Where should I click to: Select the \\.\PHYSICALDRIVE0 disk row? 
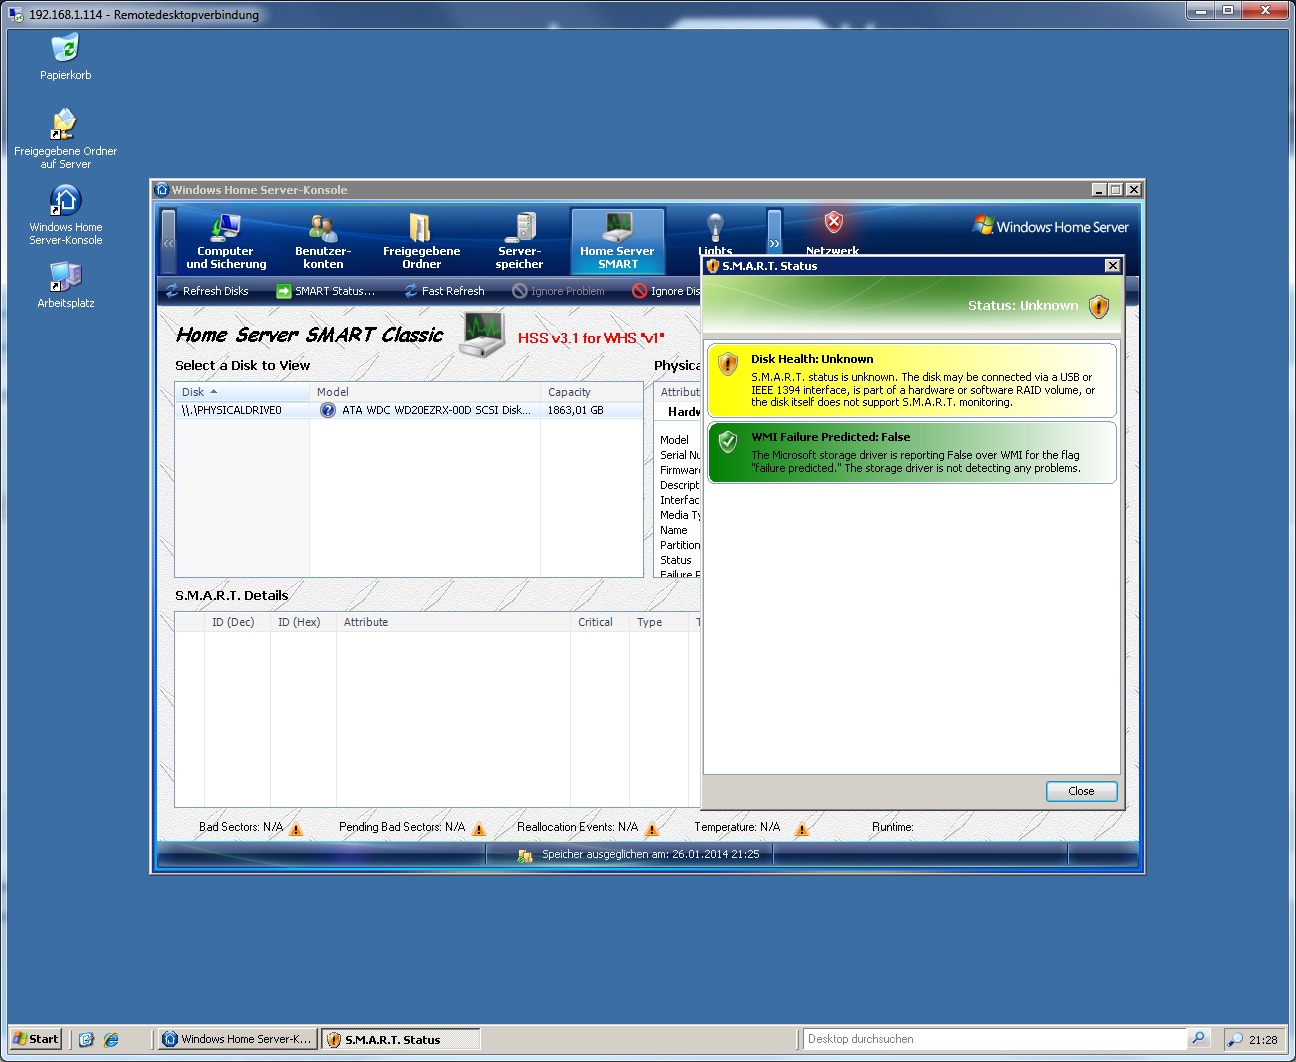click(x=409, y=410)
